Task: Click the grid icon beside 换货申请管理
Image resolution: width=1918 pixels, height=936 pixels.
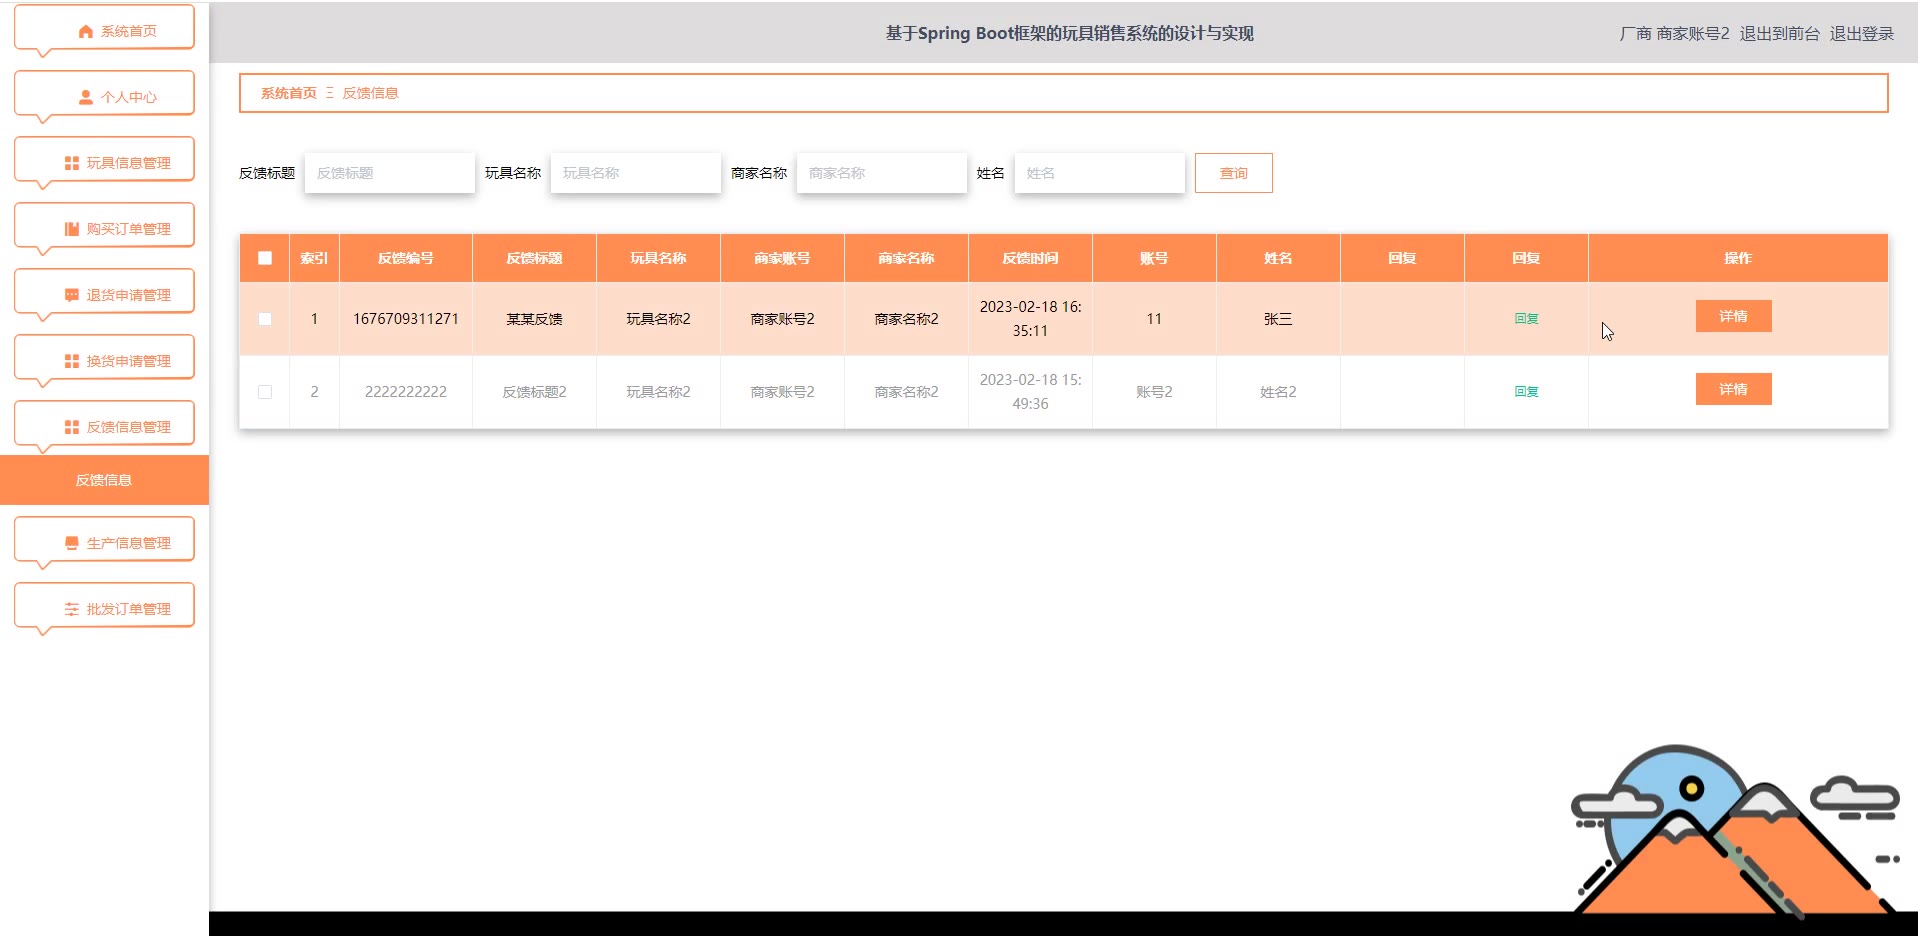Action: point(72,361)
